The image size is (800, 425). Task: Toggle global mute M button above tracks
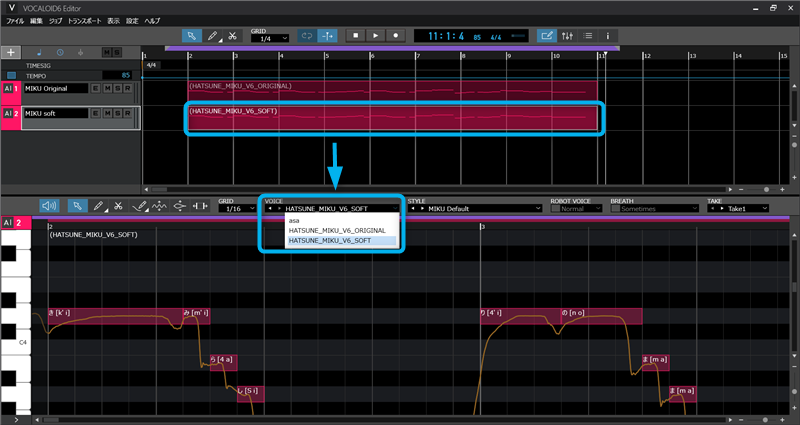(x=107, y=53)
